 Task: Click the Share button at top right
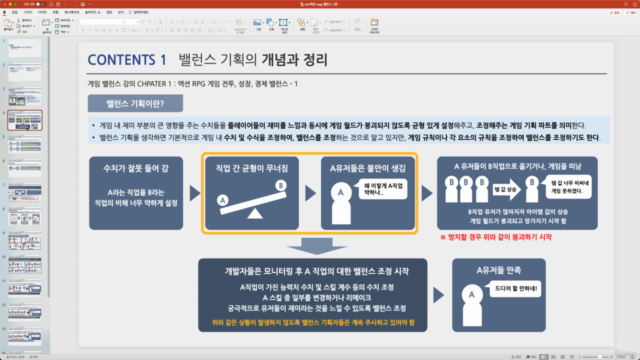click(614, 13)
